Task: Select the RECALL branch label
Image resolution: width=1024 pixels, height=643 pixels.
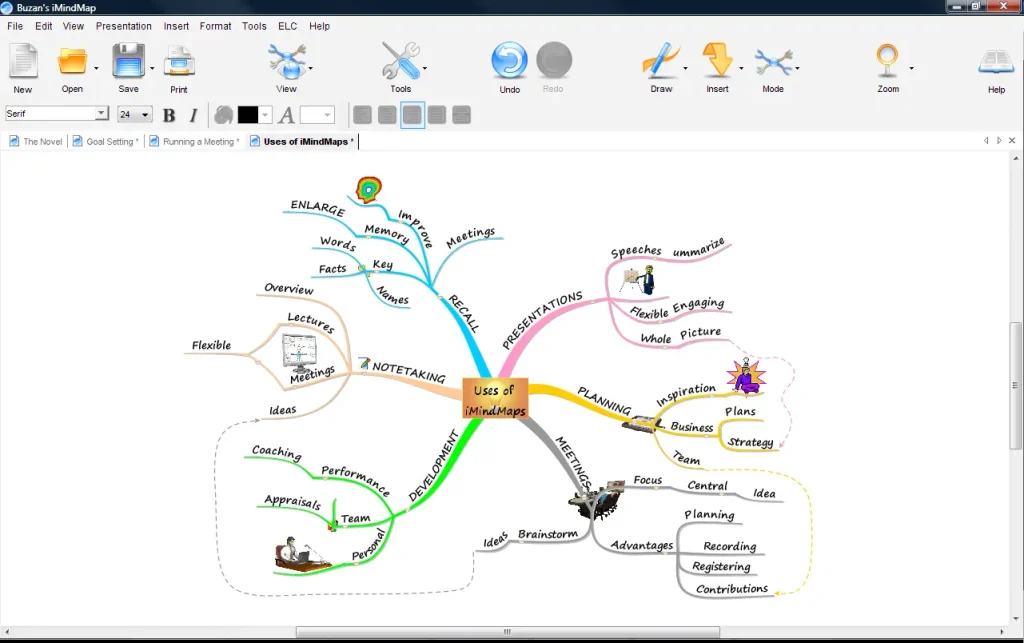Action: (x=464, y=314)
